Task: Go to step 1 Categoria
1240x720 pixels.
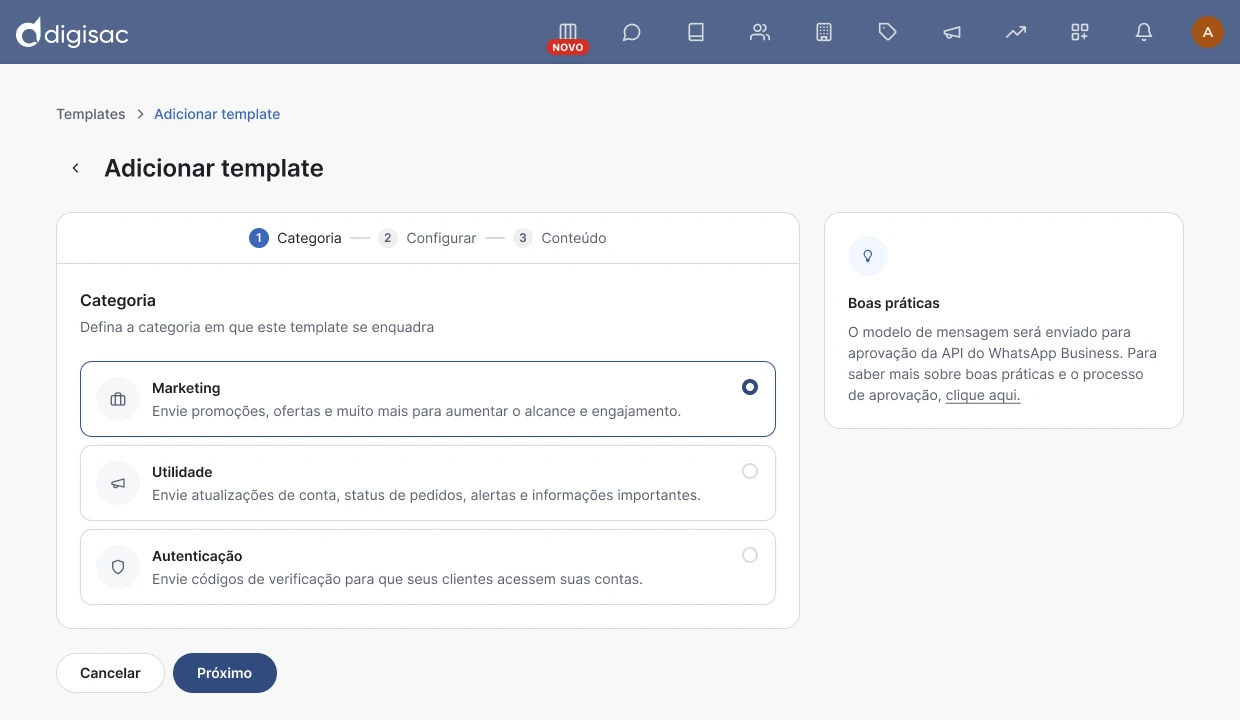Action: point(295,238)
